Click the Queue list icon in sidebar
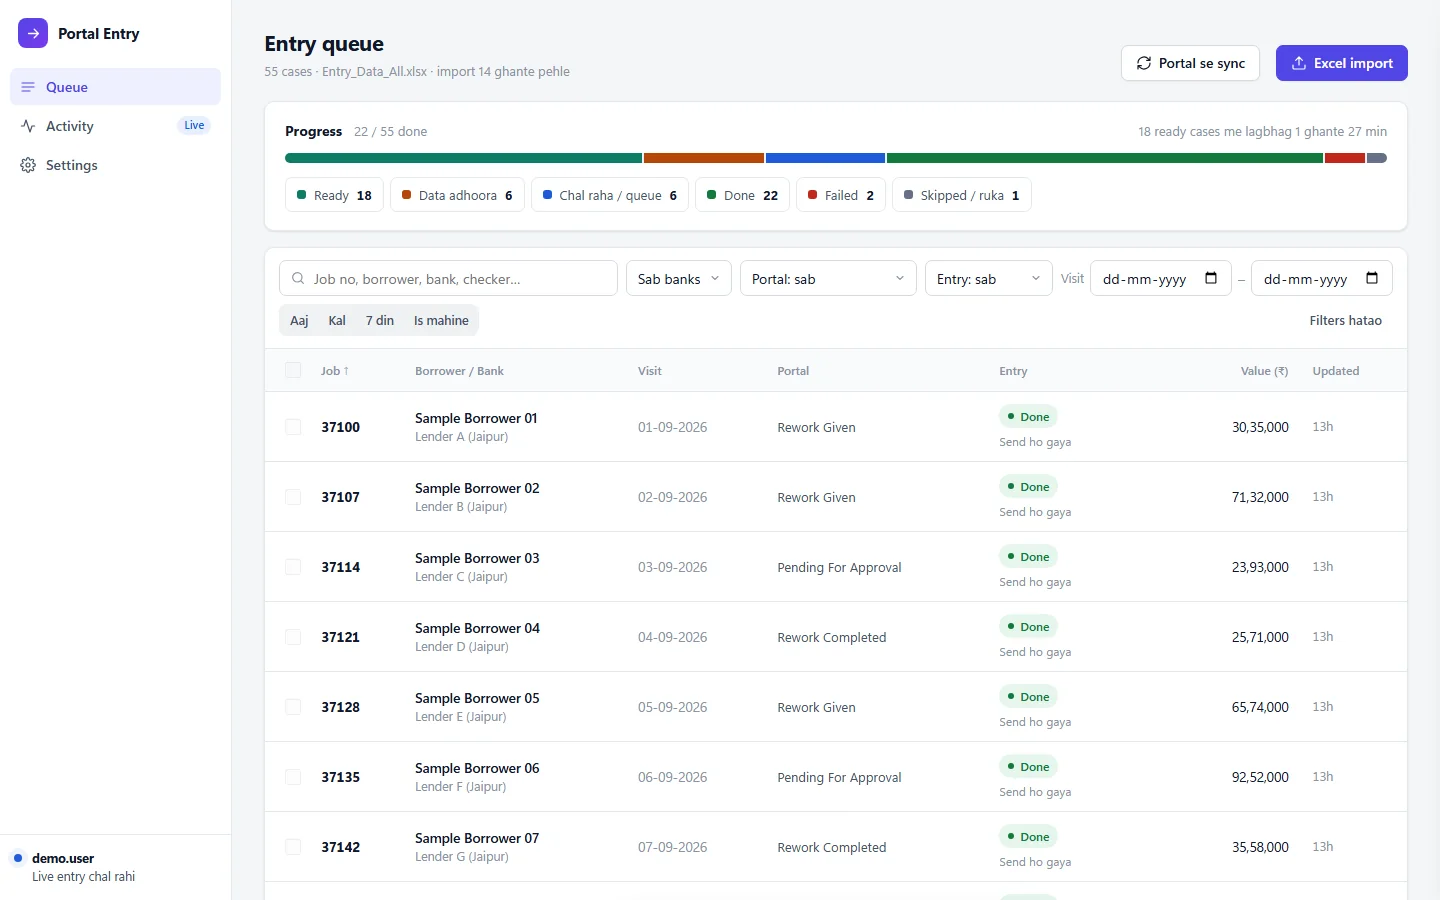This screenshot has width=1440, height=900. point(28,87)
